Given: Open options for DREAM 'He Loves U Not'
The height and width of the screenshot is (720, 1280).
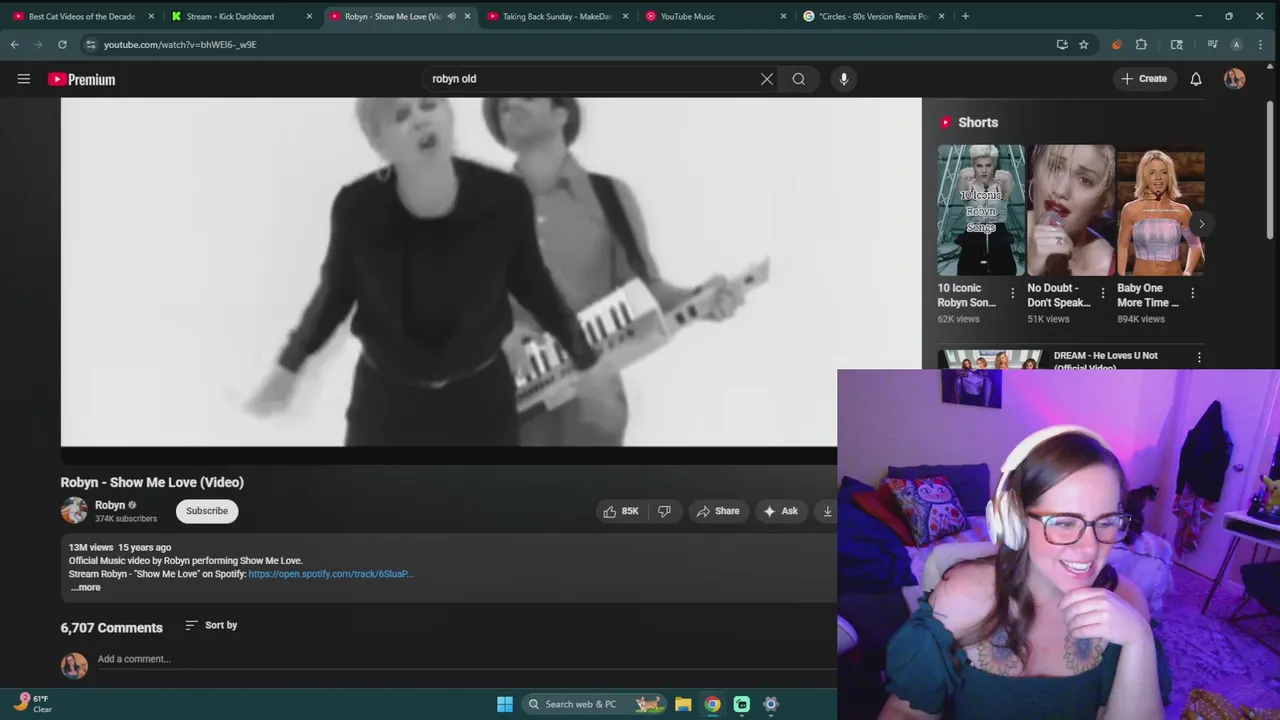Looking at the screenshot, I should [1199, 358].
